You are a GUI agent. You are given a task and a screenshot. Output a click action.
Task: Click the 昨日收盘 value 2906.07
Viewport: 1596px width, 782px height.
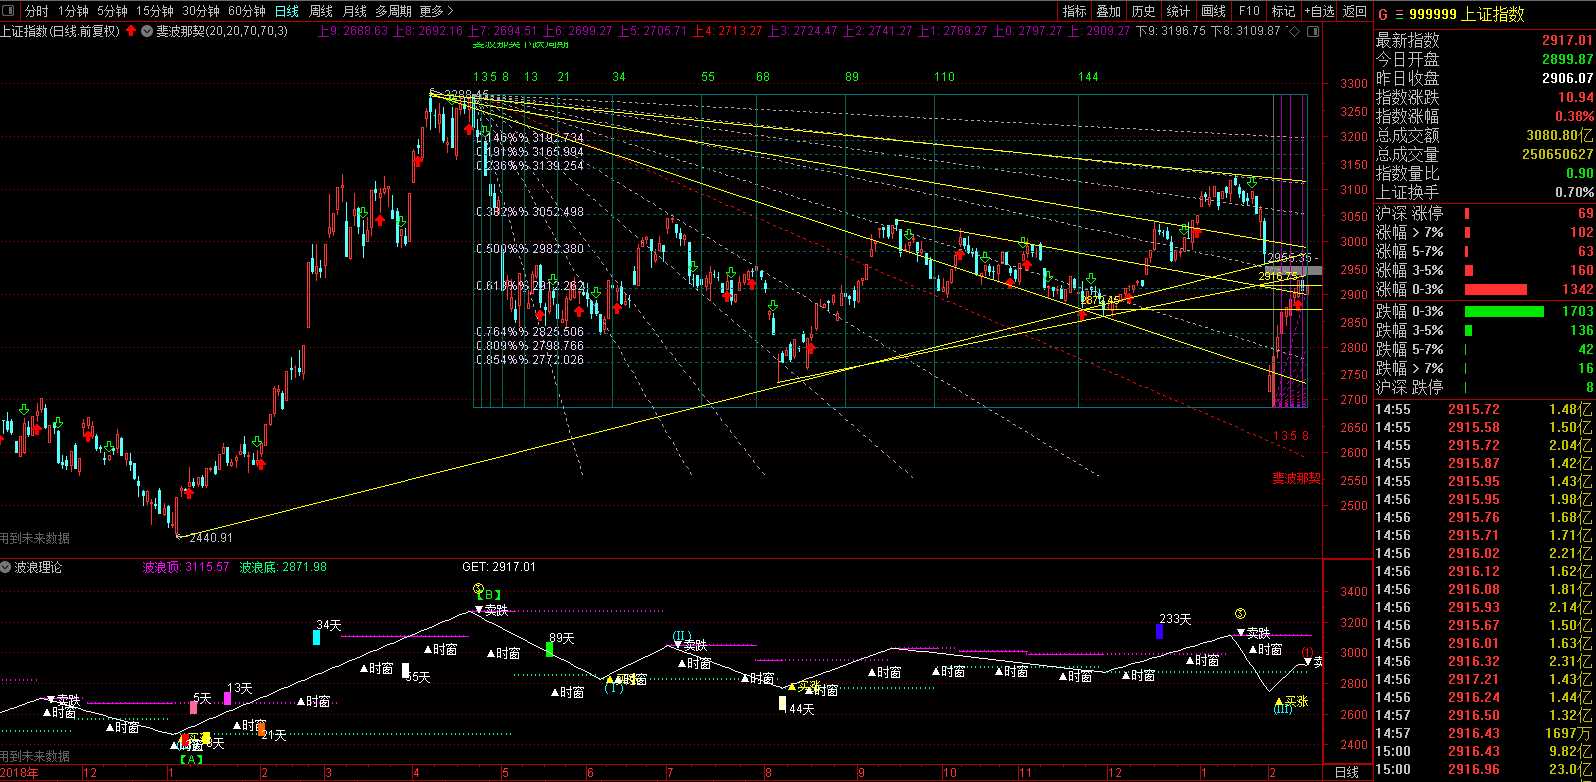pyautogui.click(x=1567, y=78)
